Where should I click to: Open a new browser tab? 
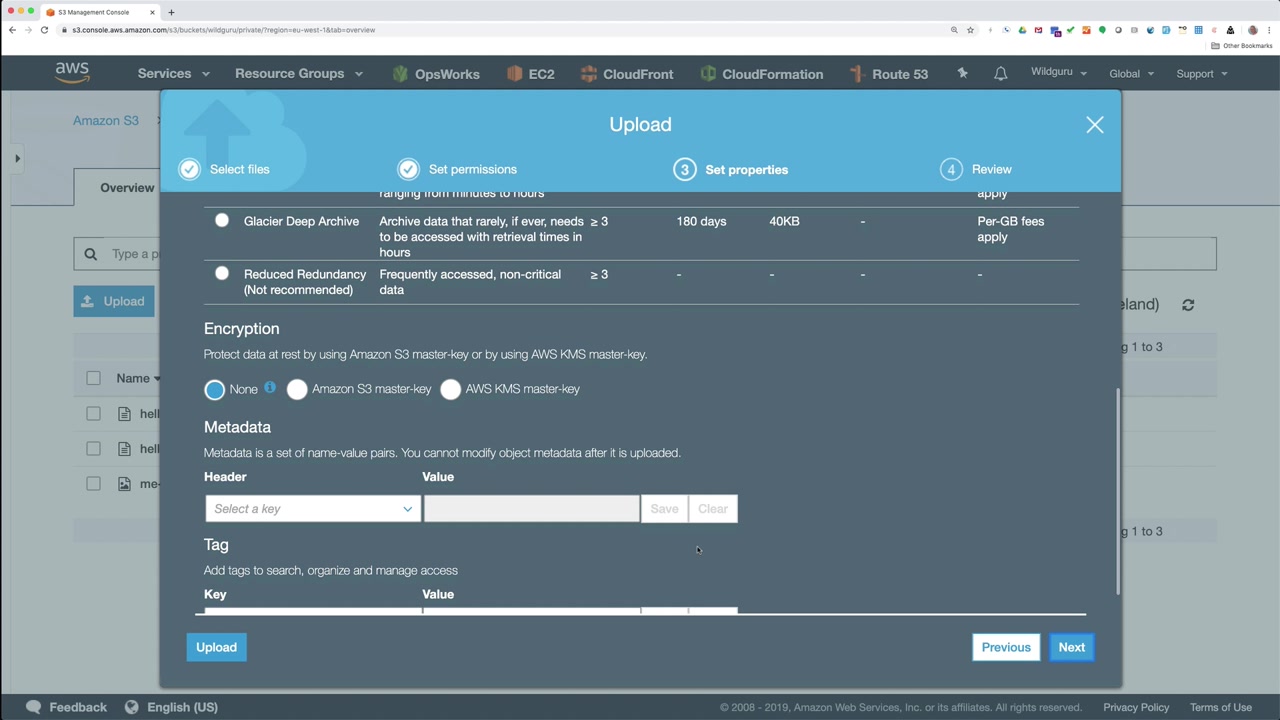coord(171,12)
